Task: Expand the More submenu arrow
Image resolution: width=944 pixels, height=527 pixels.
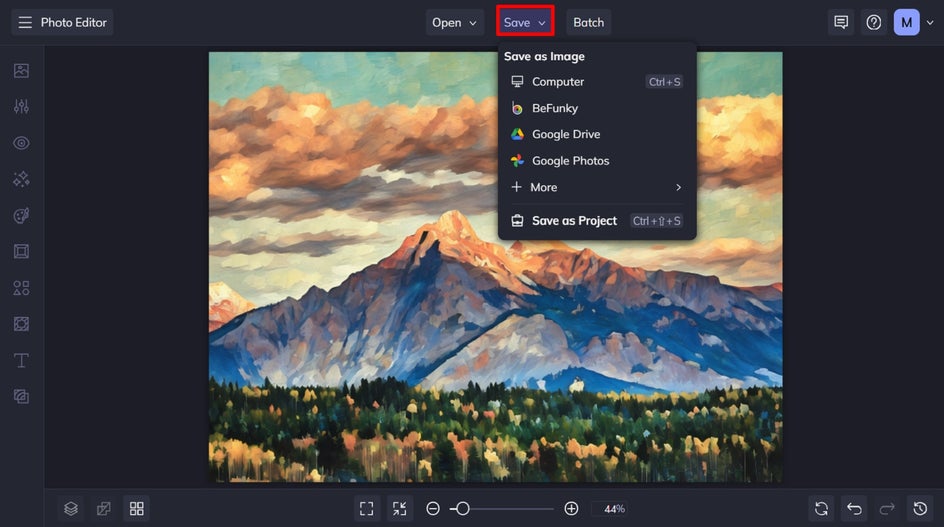Action: [x=678, y=187]
